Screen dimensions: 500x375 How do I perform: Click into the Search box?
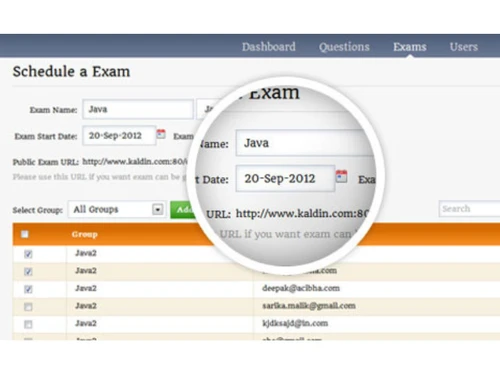pos(469,209)
